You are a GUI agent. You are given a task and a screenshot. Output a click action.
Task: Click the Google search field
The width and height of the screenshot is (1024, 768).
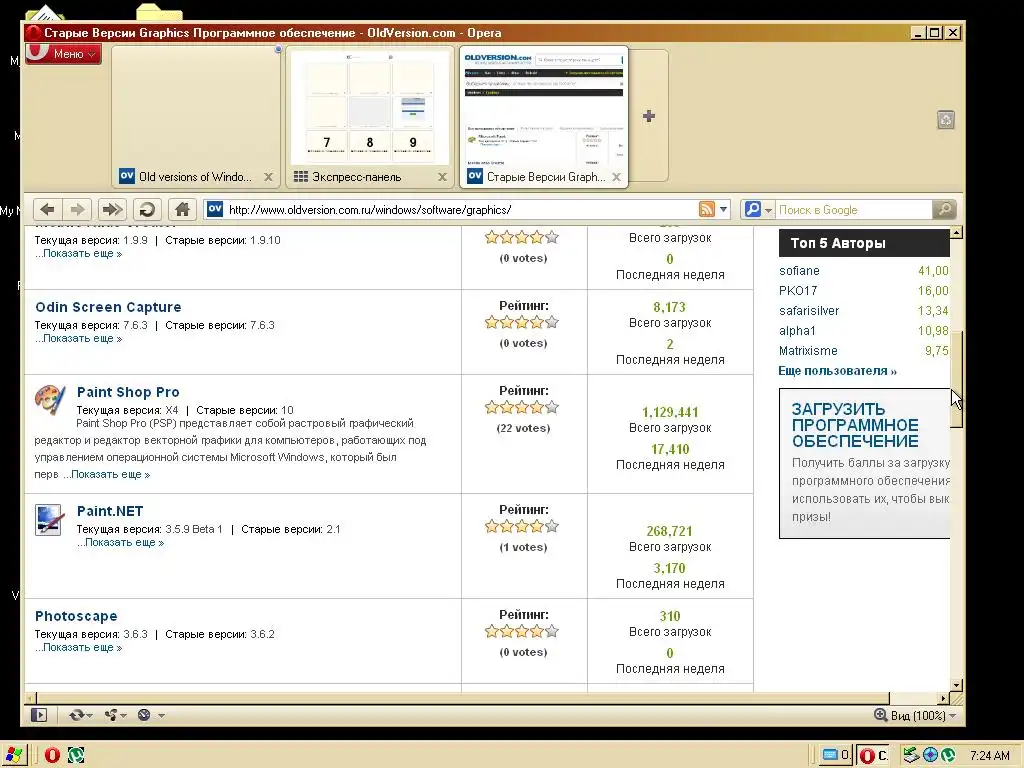coord(854,210)
